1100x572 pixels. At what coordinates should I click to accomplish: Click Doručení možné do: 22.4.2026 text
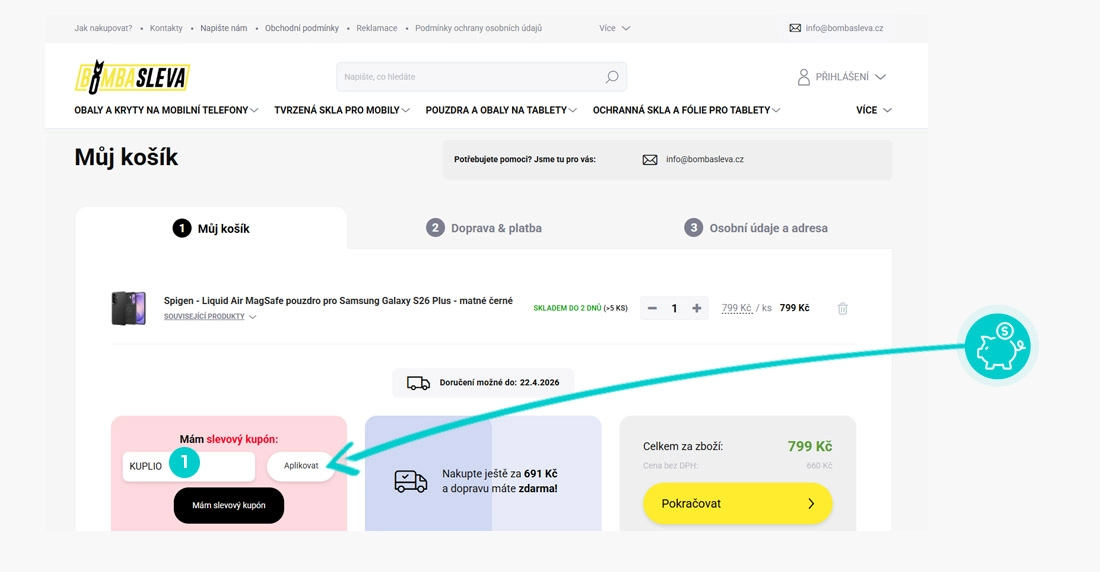pos(499,383)
